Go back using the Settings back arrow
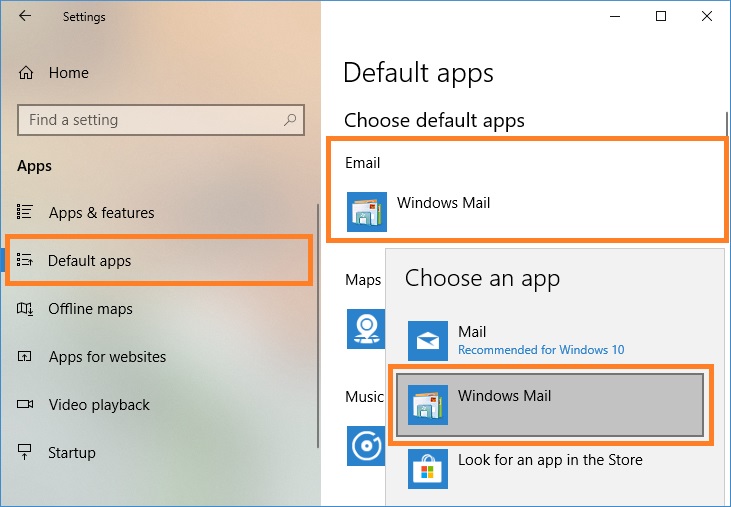Viewport: 731px width, 507px height. coord(25,16)
